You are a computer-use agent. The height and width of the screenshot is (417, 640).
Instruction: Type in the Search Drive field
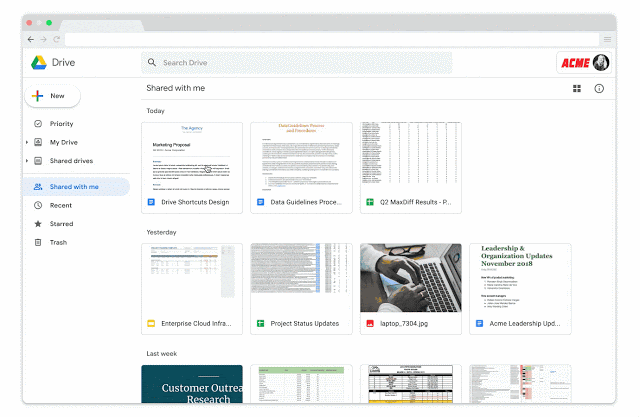pyautogui.click(x=300, y=63)
